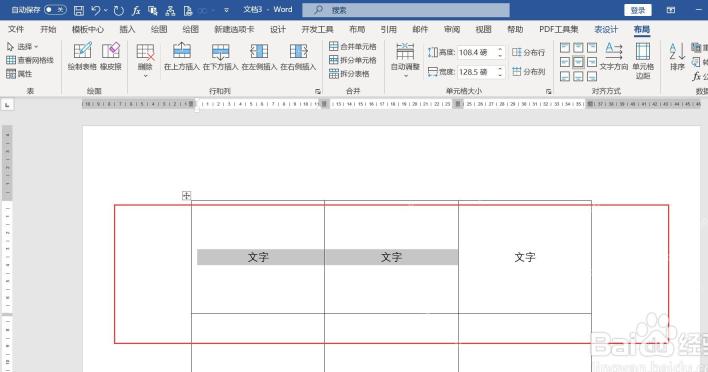
Task: Open the 引用 references tab
Action: 388,29
